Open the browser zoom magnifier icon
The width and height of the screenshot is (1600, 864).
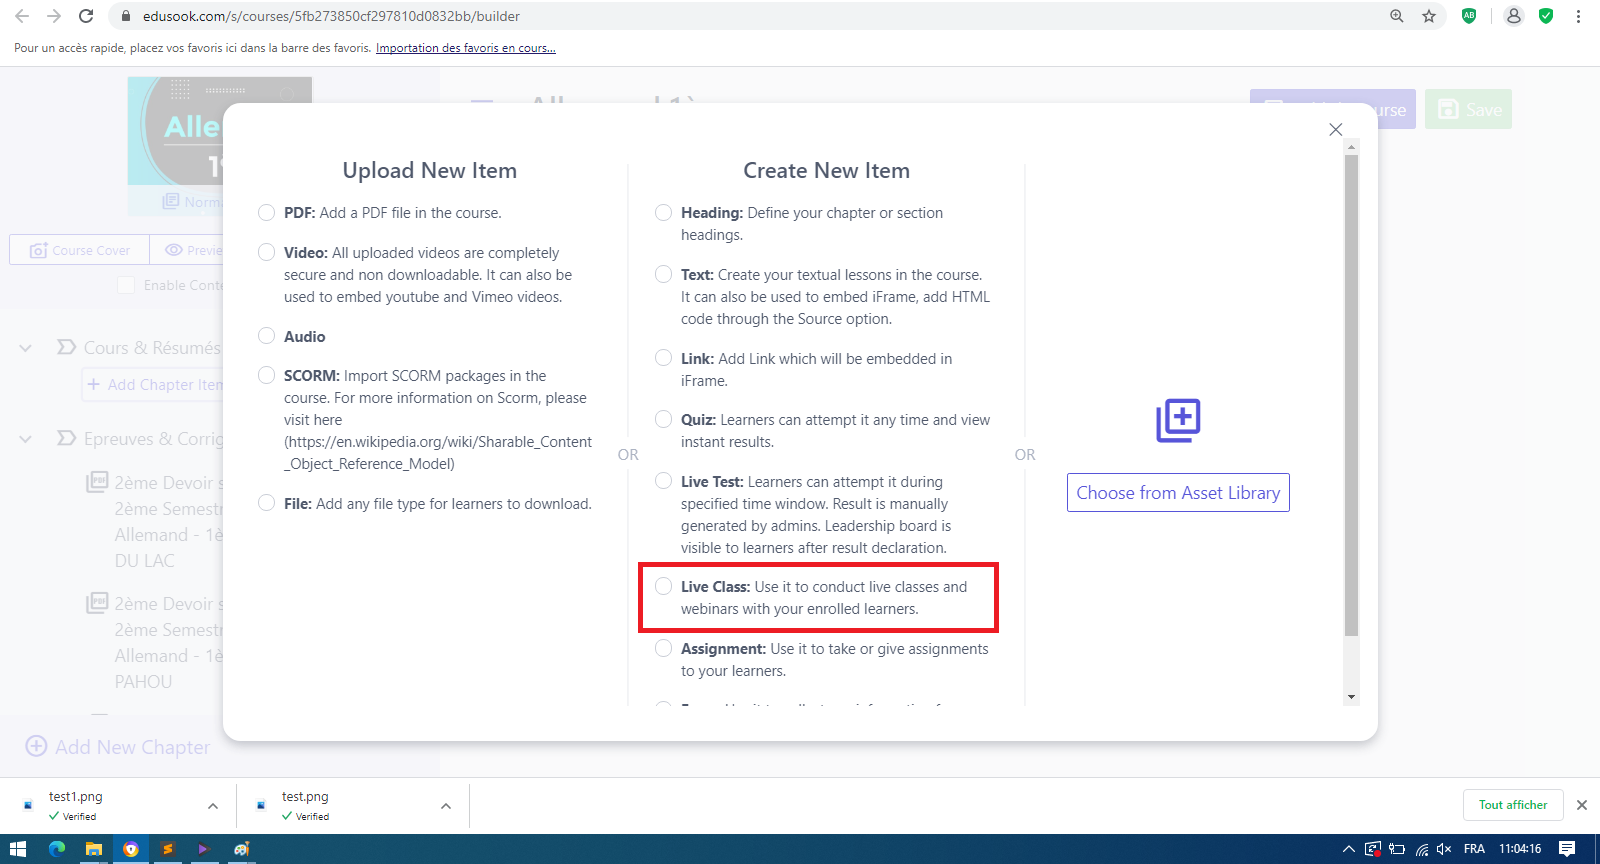(1397, 16)
